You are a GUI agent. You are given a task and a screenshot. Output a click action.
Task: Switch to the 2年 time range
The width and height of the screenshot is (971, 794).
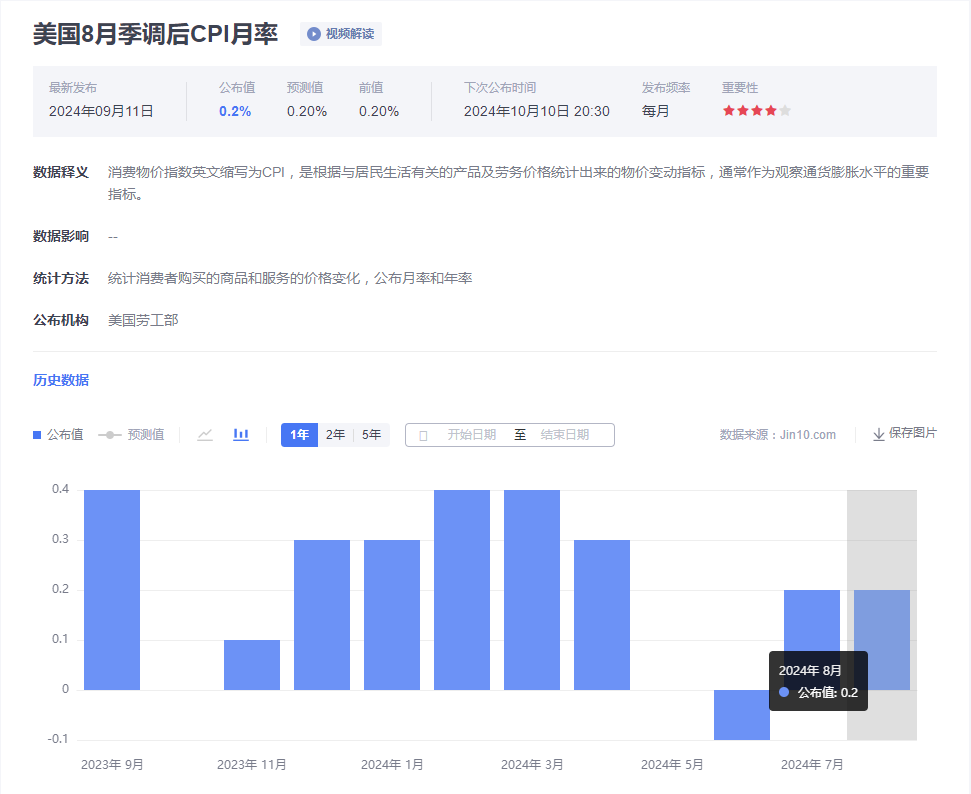point(335,435)
